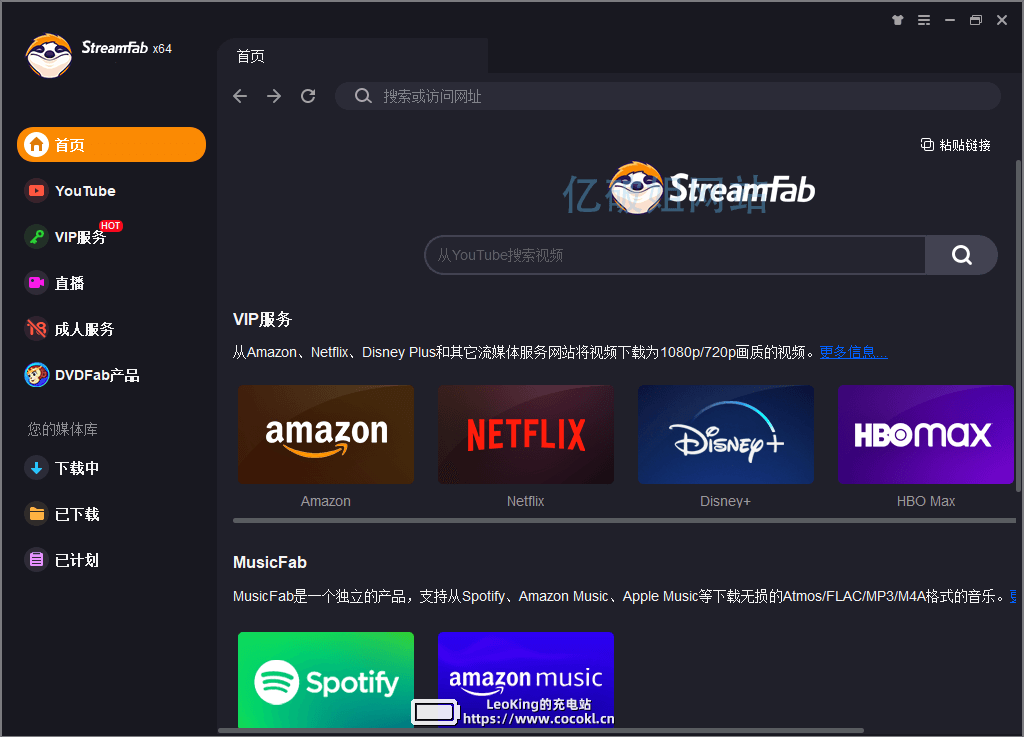This screenshot has height=737, width=1024.
Task: Restore down the StreamFab window
Action: [x=976, y=20]
